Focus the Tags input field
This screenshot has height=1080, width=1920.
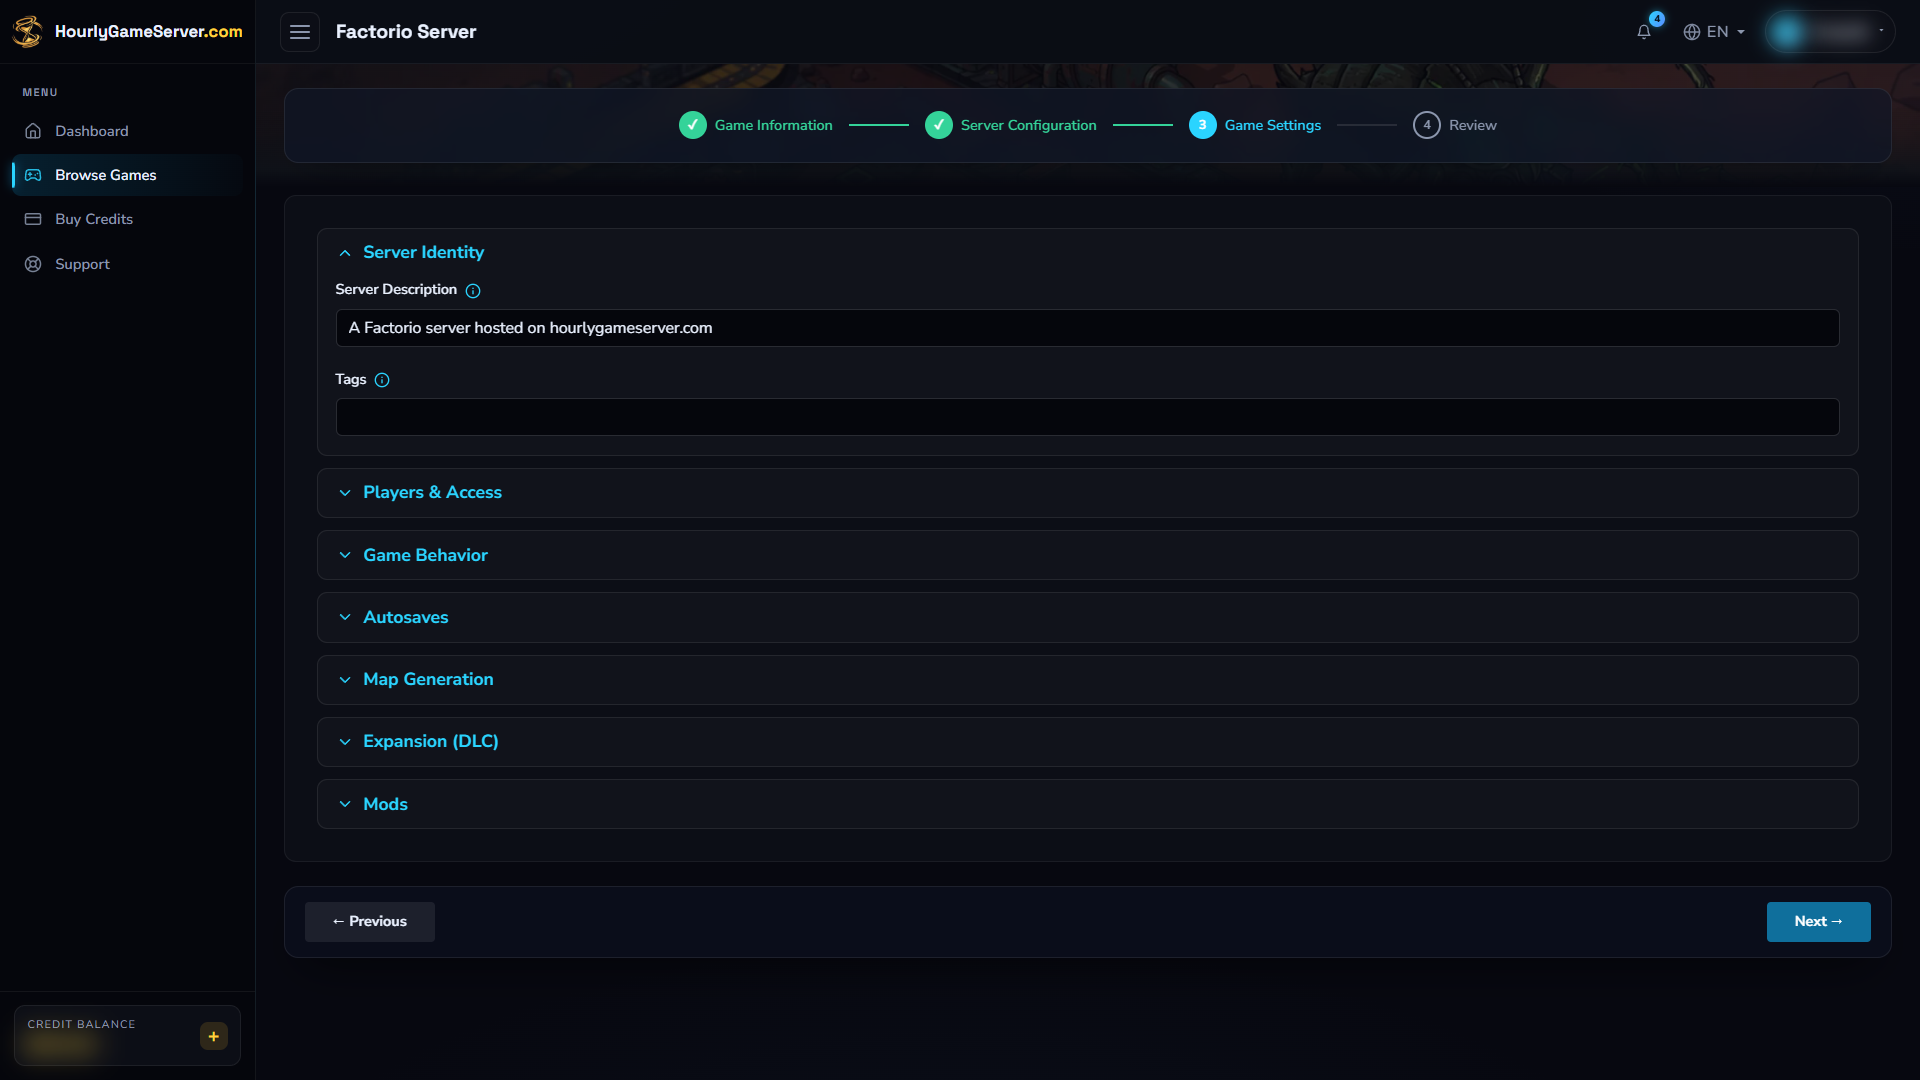[1087, 417]
